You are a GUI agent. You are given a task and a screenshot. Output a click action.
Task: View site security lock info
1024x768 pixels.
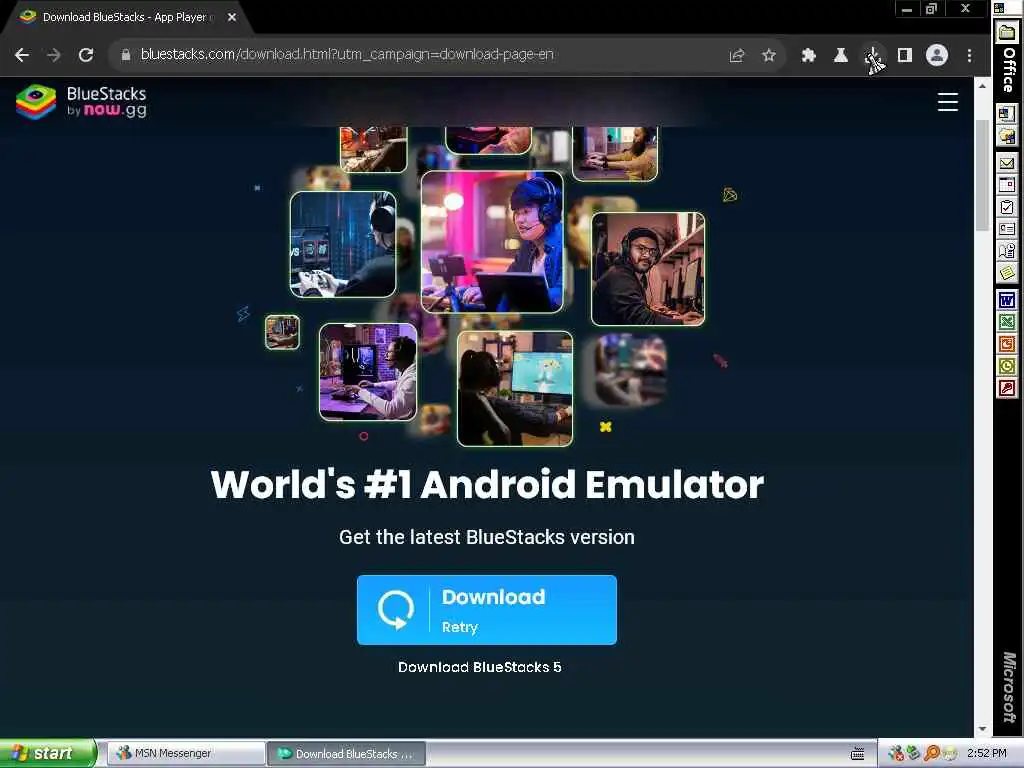[x=126, y=55]
